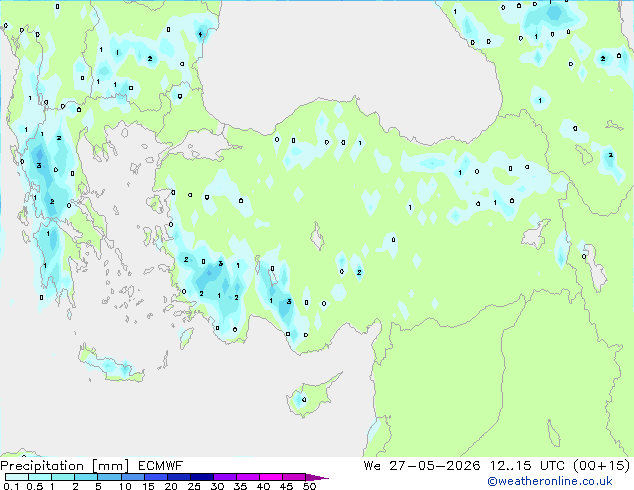This screenshot has width=634, height=490.
Task: Select the 1–2 mm legend swatch
Action: [x=63, y=477]
